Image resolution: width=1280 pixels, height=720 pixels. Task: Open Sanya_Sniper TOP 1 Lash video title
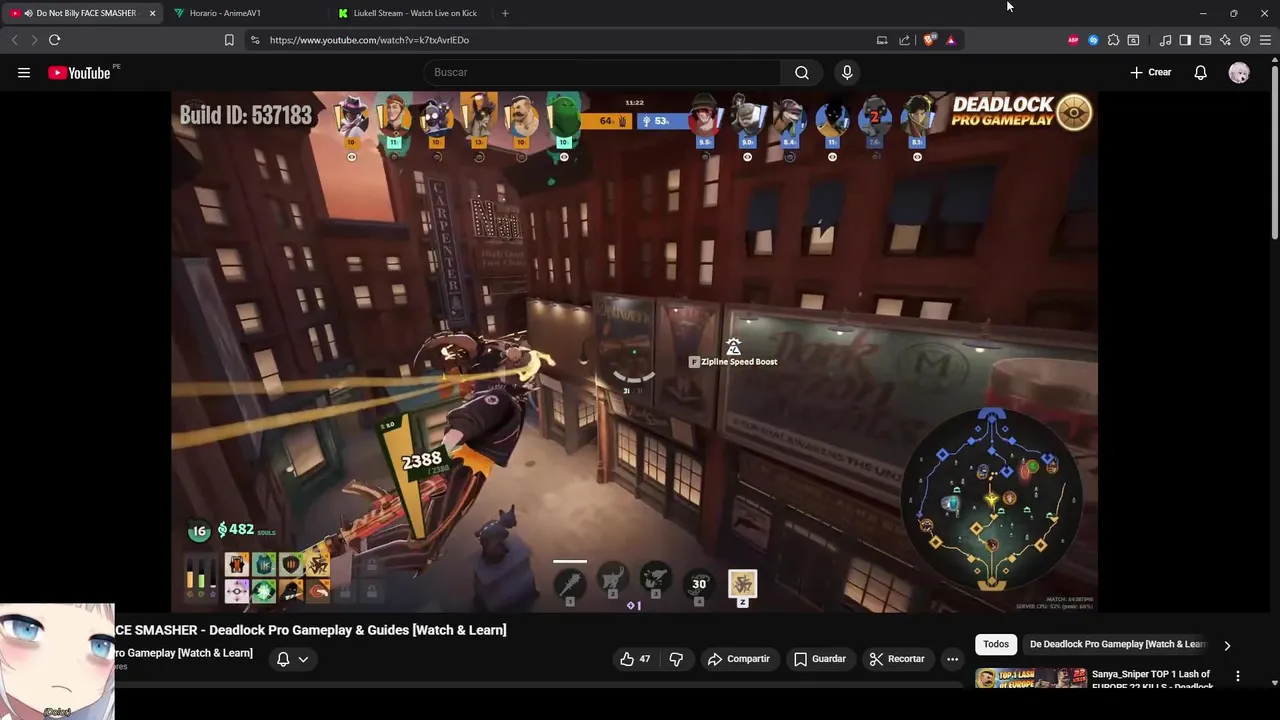1152,680
